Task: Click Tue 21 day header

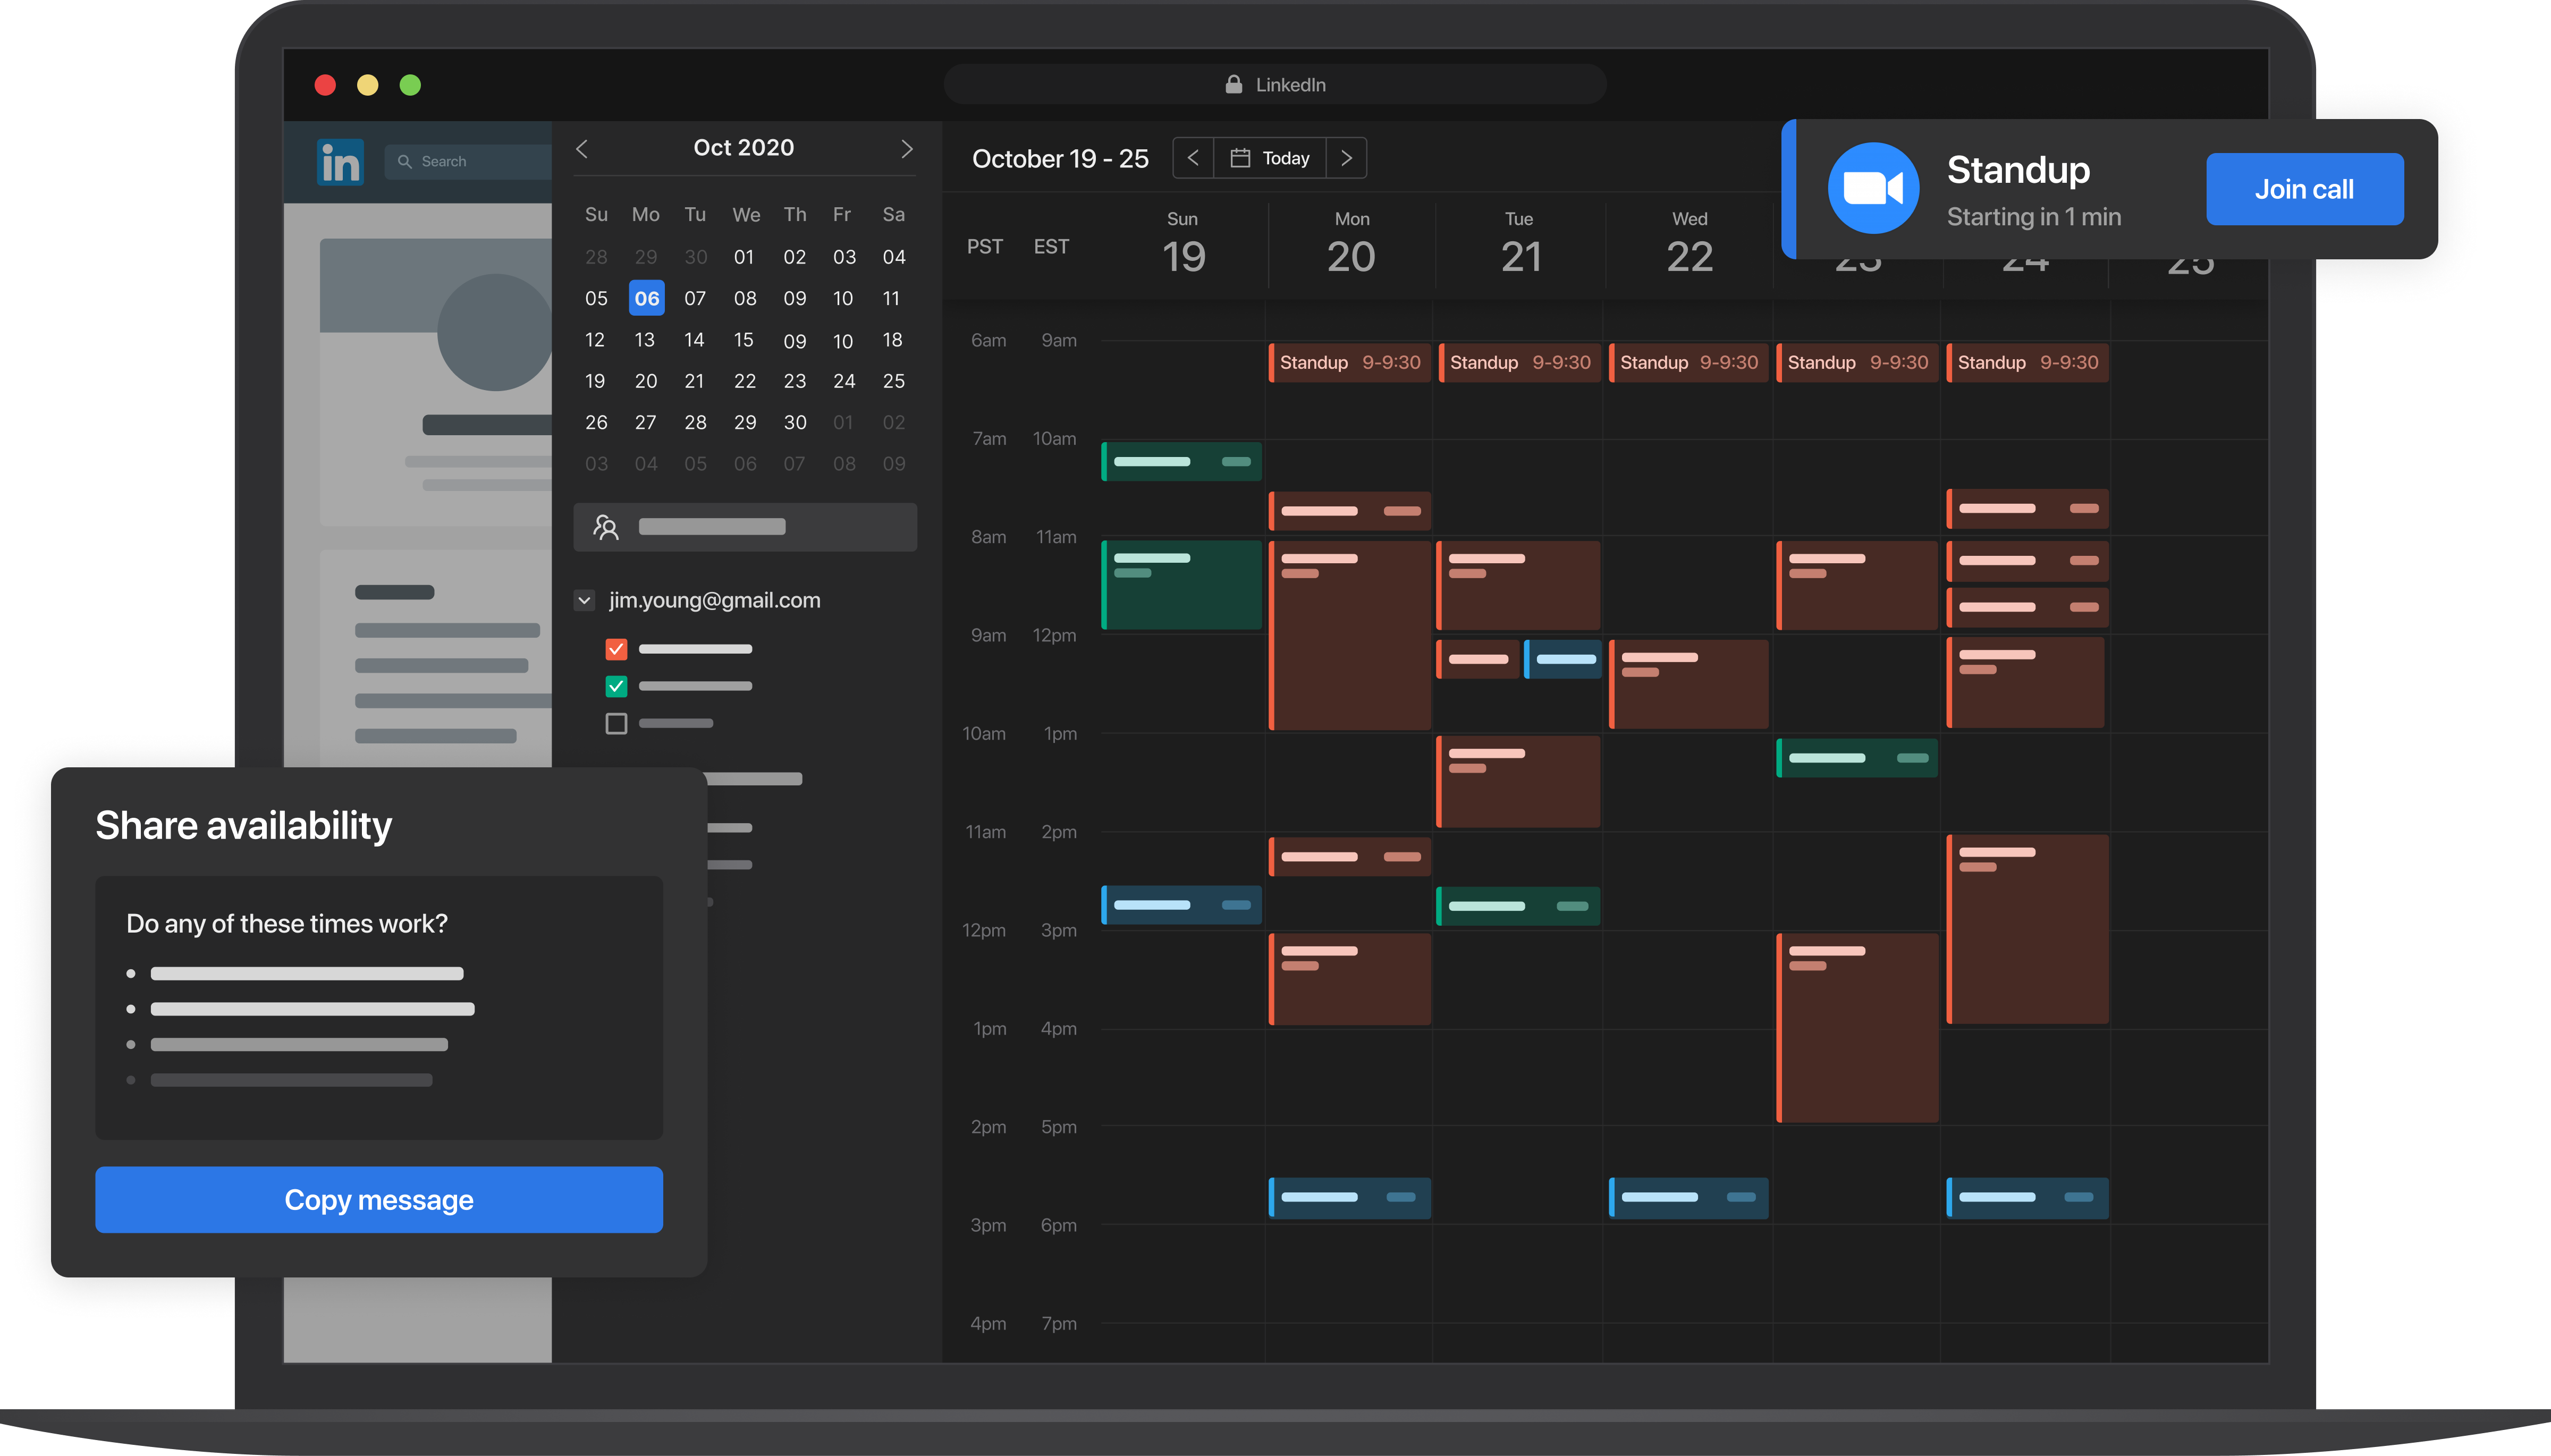Action: pos(1520,244)
